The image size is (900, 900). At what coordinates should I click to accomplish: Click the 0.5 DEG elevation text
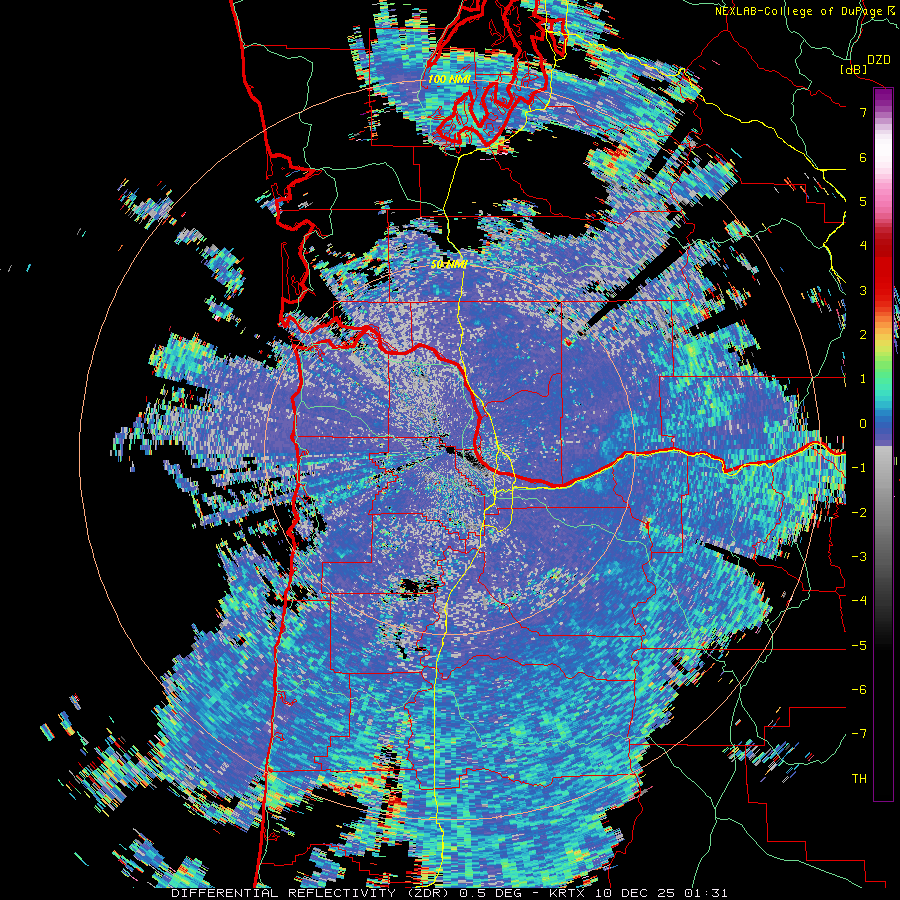pos(493,893)
